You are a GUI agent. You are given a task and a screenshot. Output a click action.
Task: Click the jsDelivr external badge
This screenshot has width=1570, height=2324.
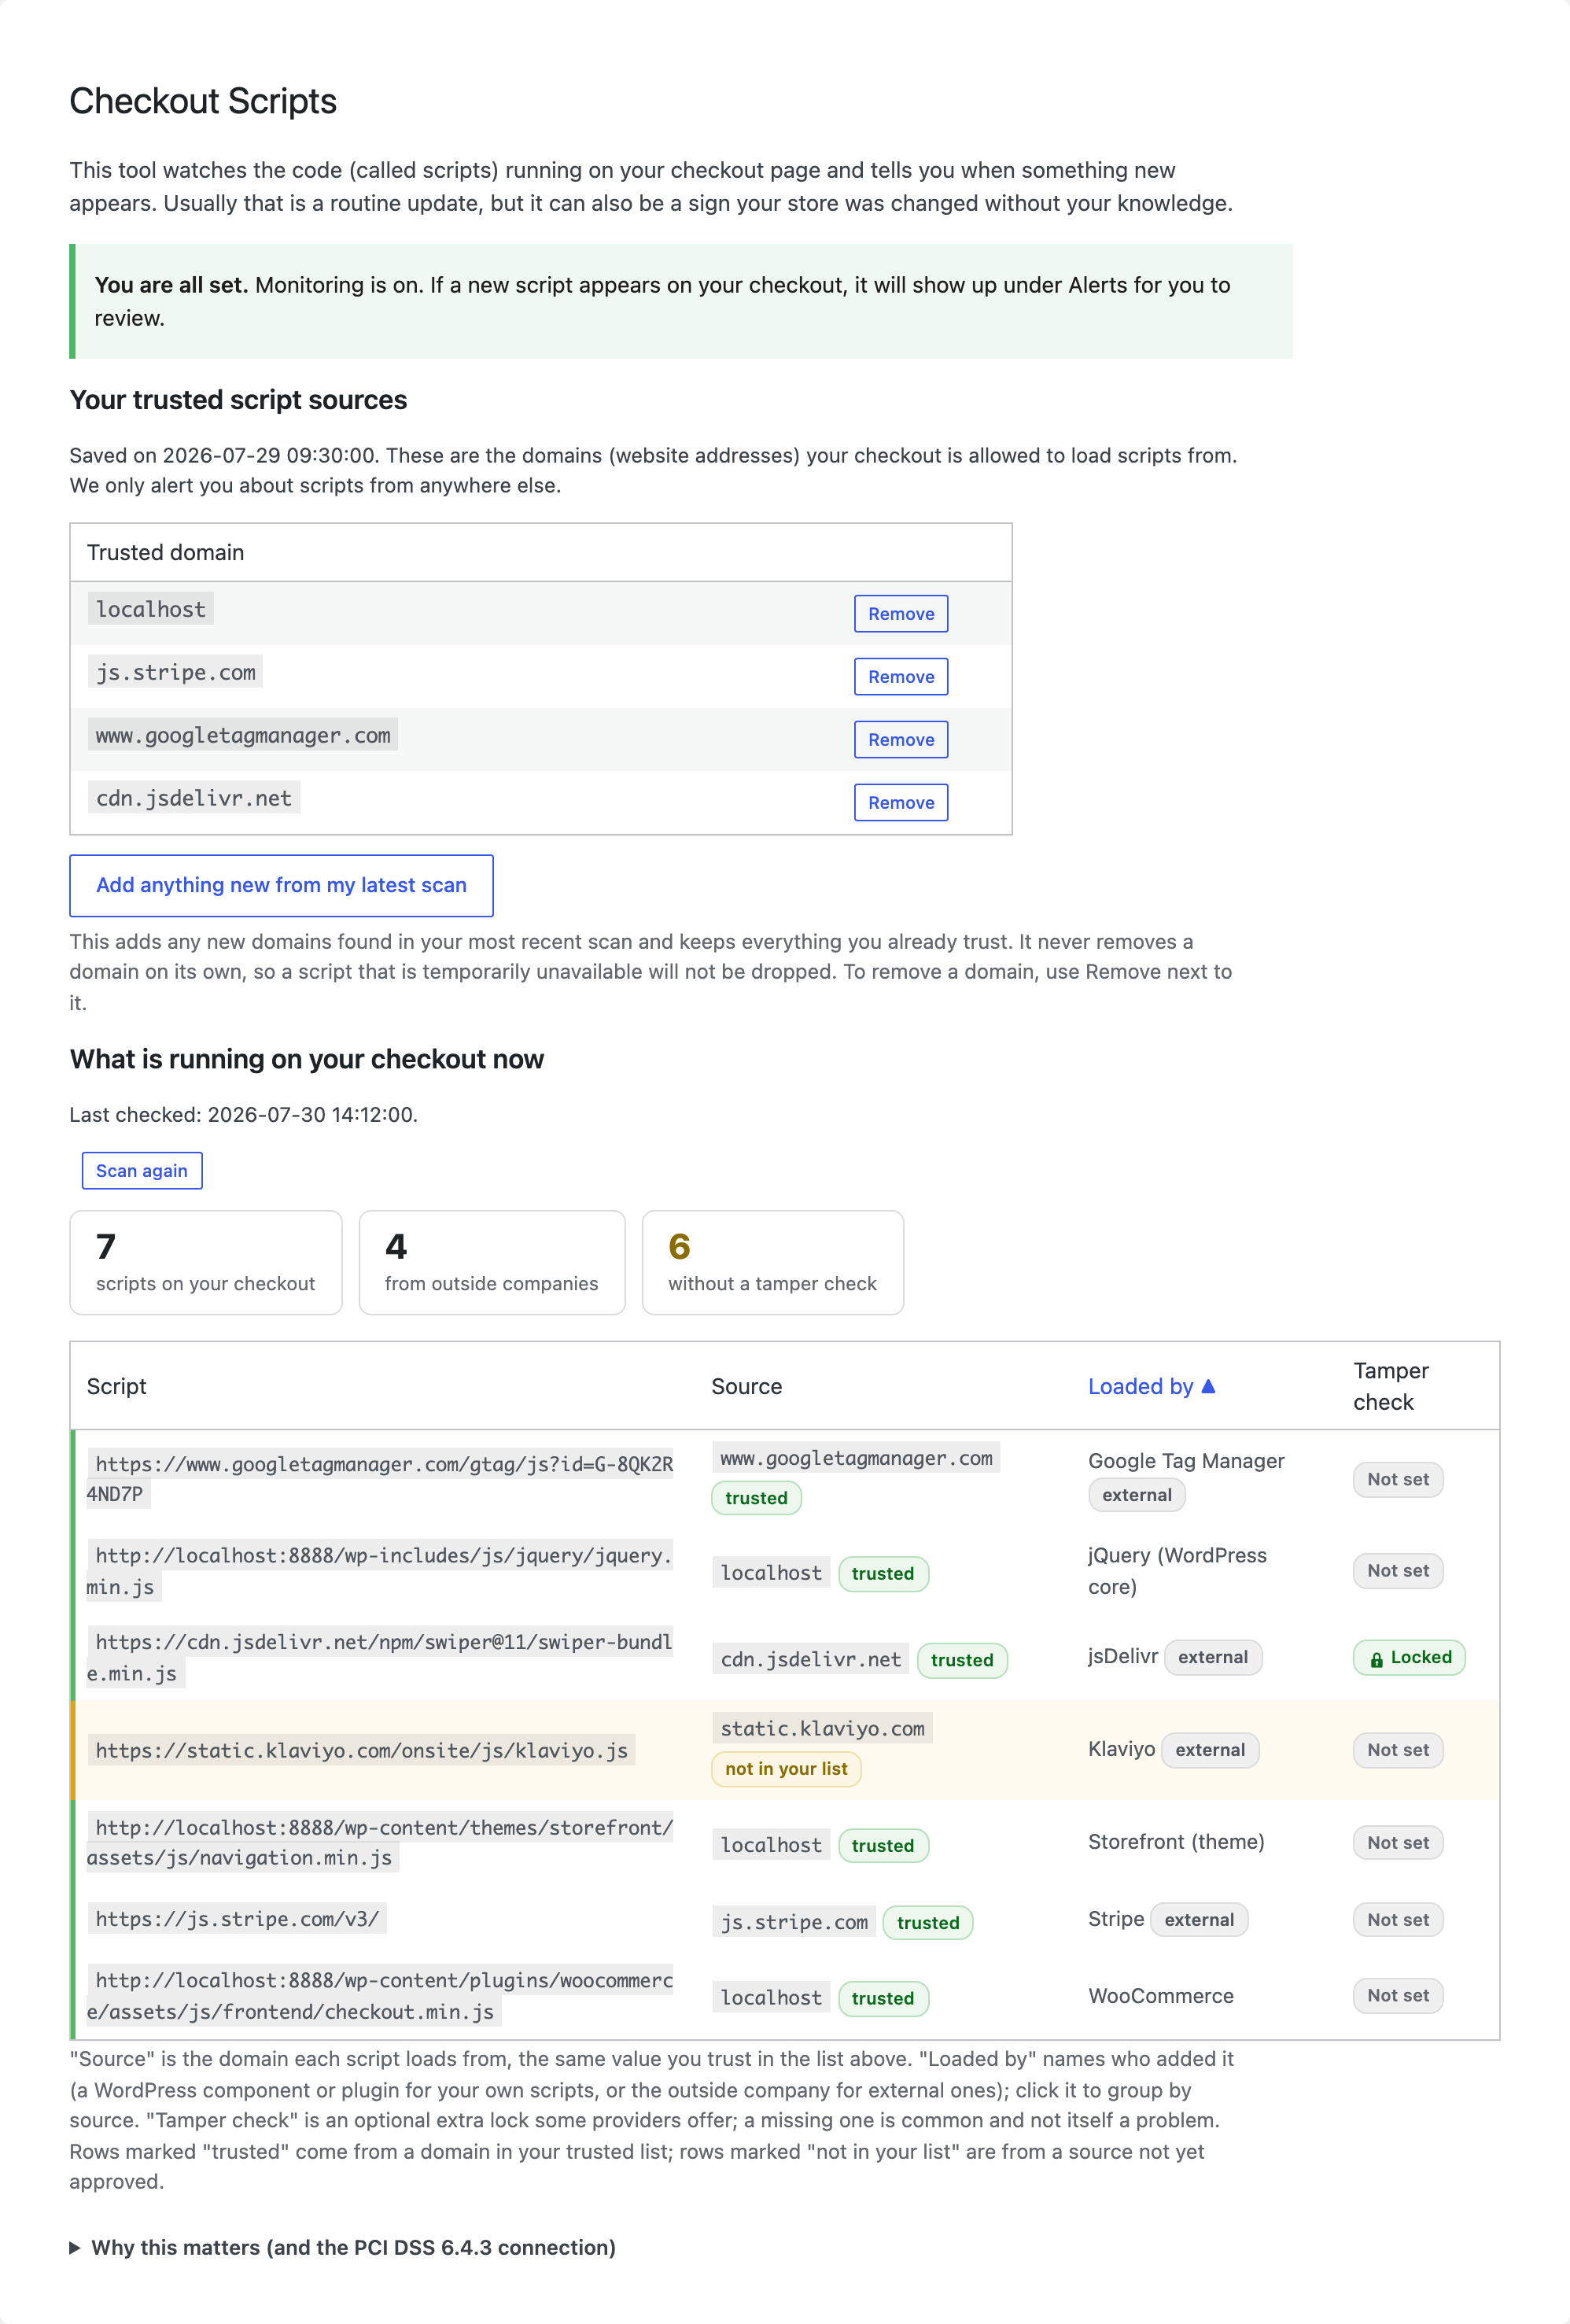point(1213,1657)
